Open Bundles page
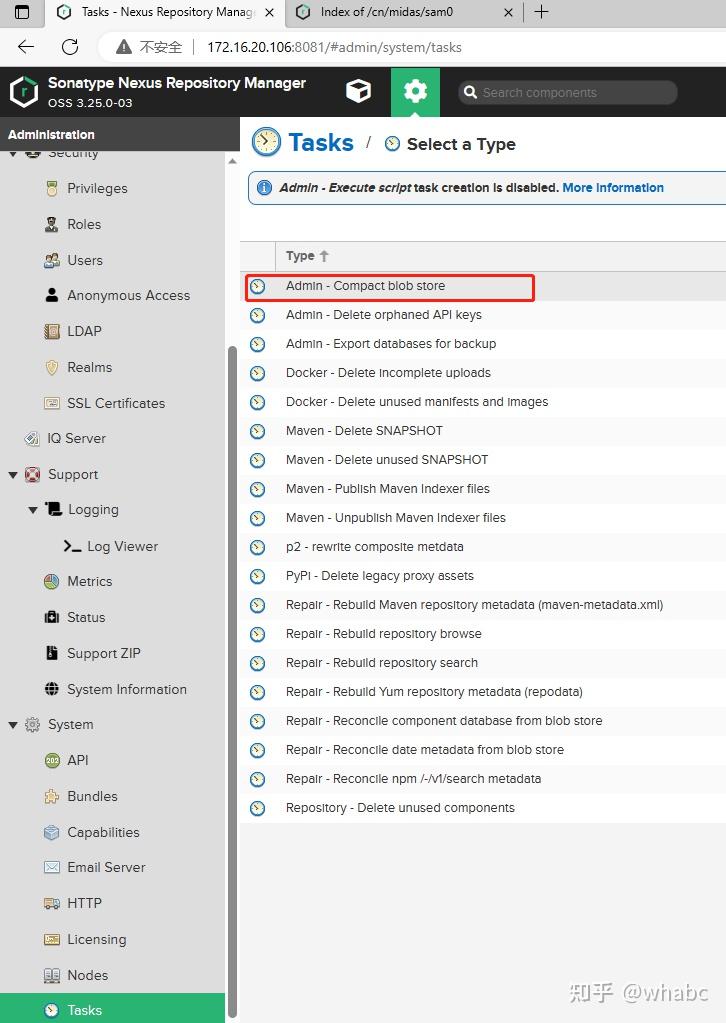Viewport: 726px width, 1023px height. (92, 797)
